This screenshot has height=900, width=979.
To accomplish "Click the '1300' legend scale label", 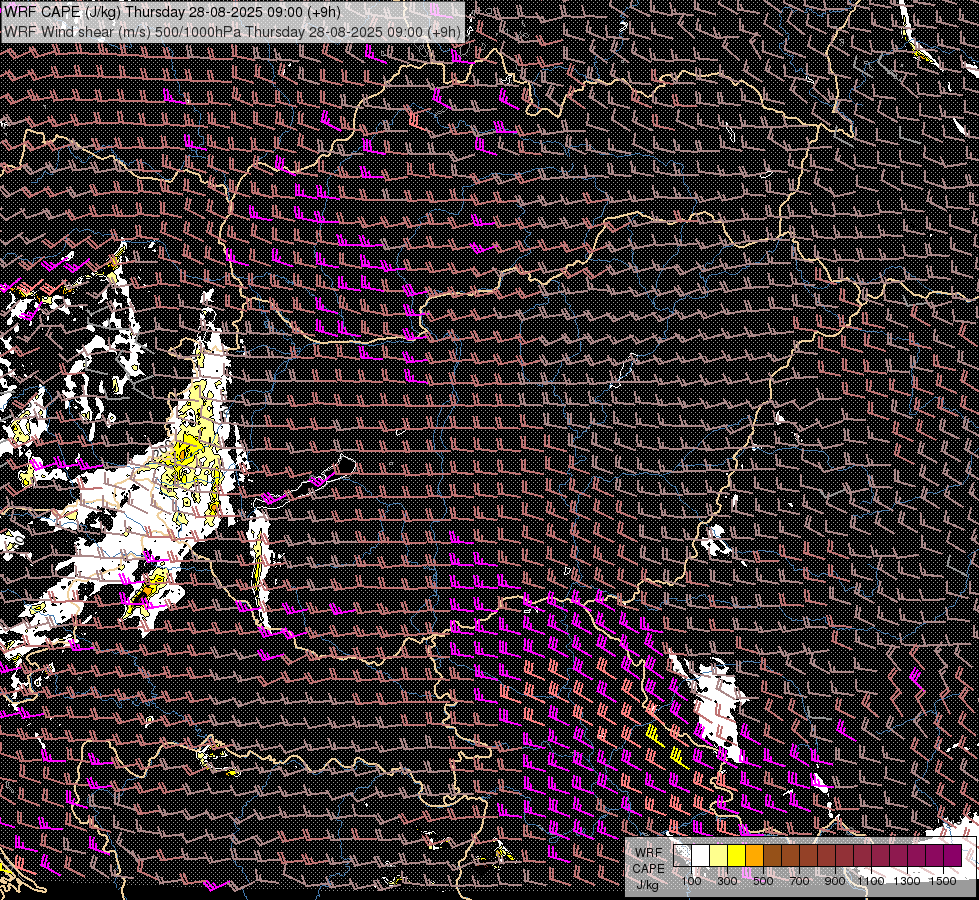I will [x=907, y=881].
